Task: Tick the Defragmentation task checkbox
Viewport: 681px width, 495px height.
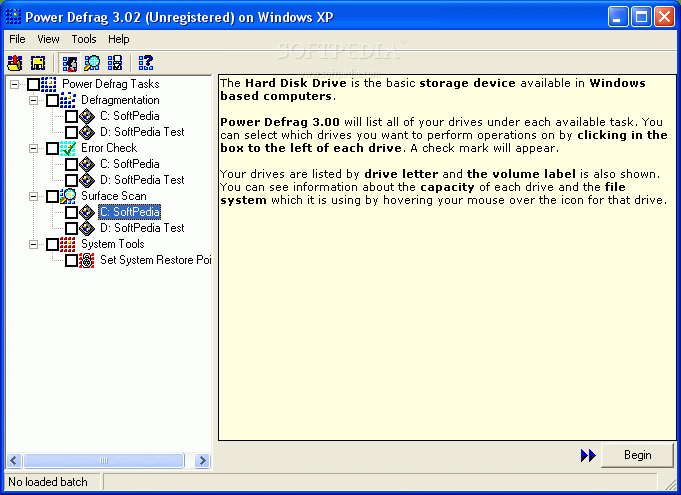Action: coord(53,100)
